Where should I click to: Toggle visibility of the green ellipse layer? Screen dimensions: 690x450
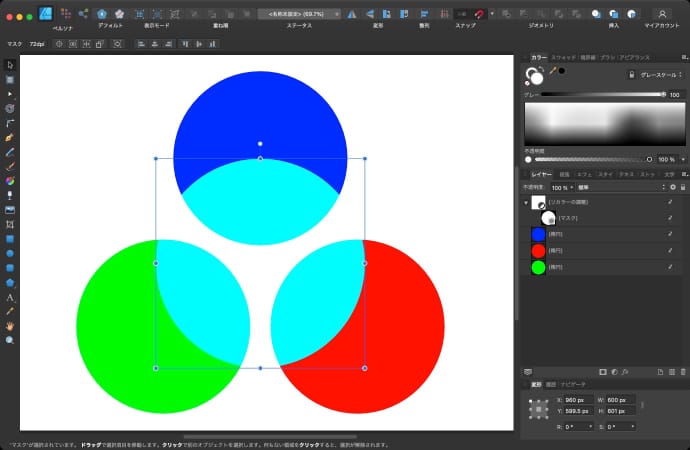668,267
